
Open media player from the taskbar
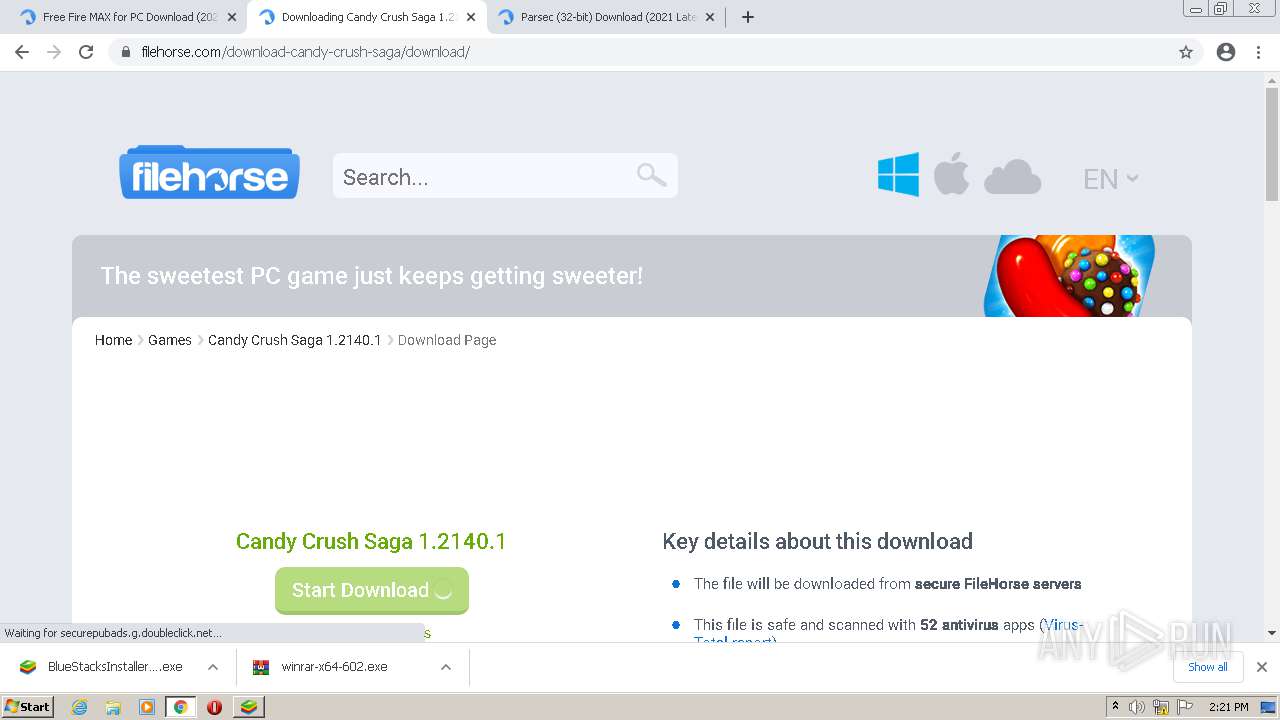coord(146,707)
